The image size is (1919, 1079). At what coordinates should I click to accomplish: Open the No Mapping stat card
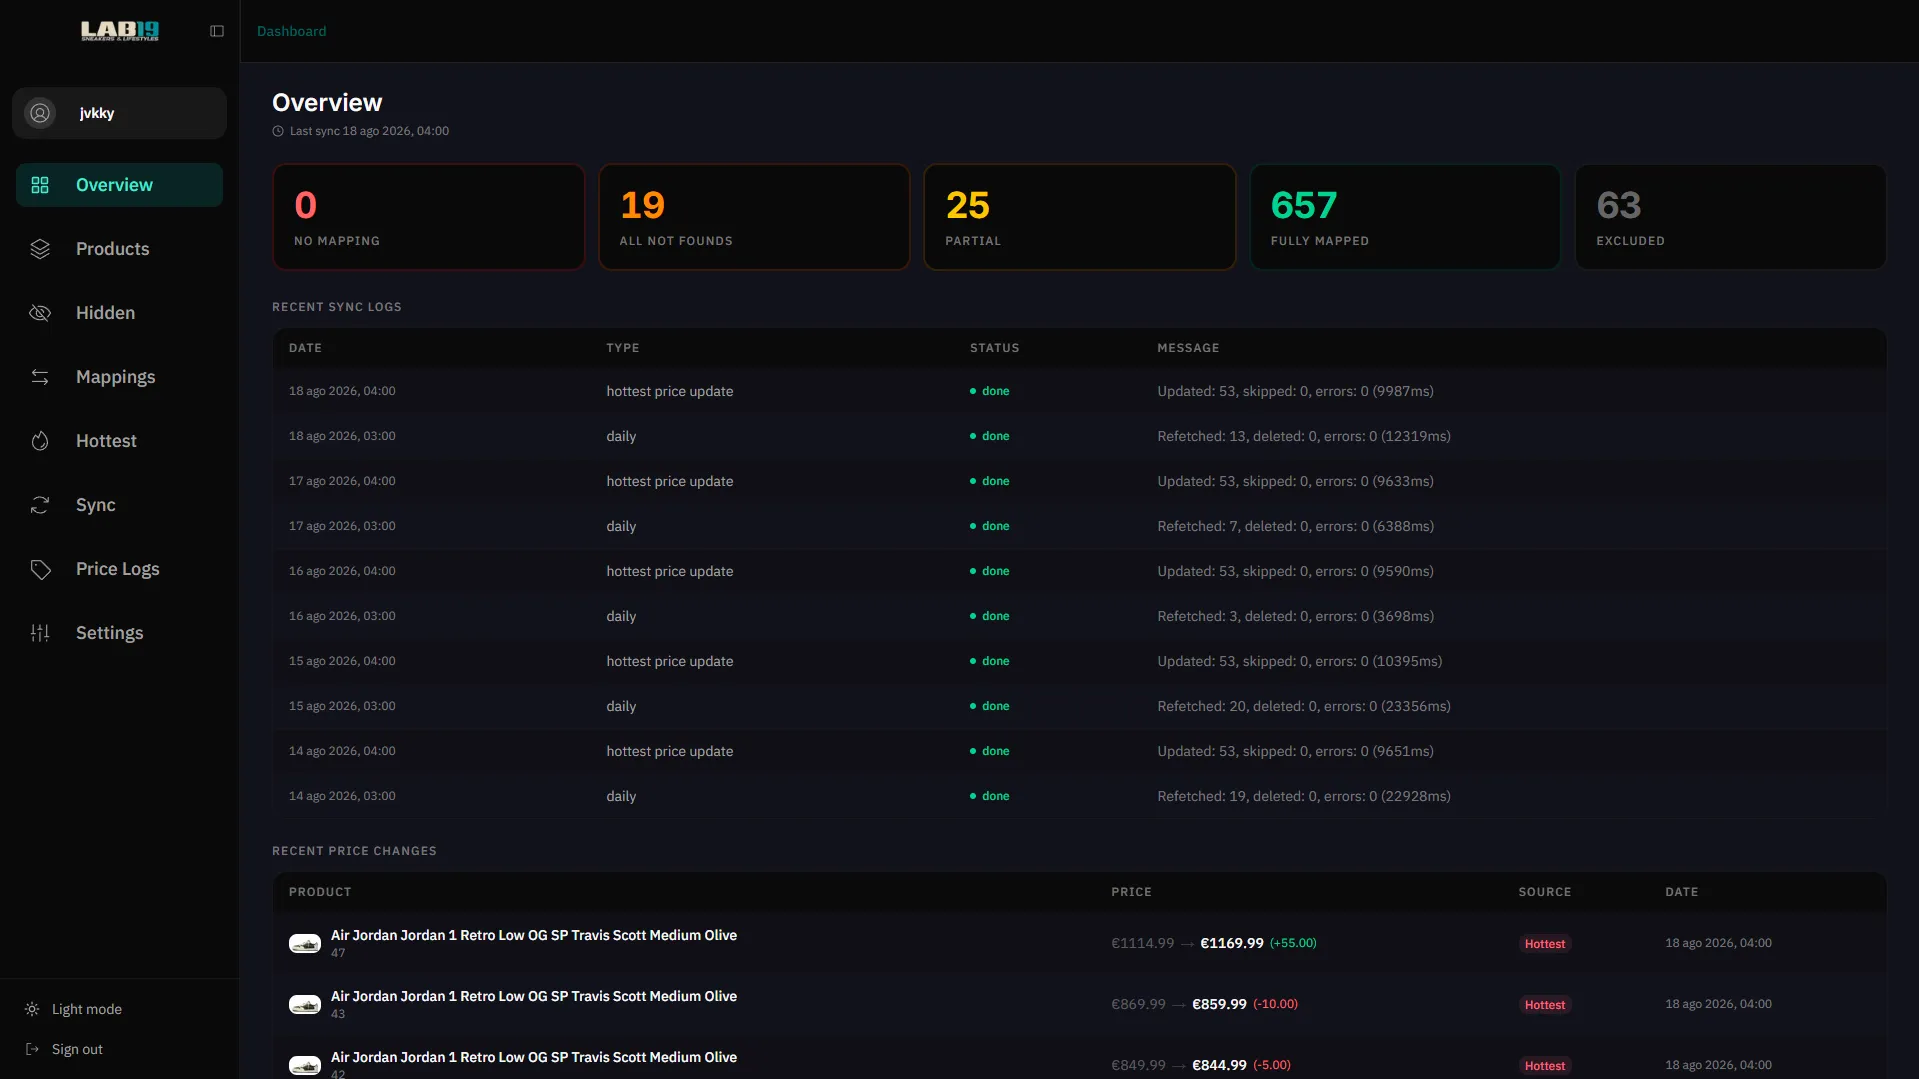428,217
